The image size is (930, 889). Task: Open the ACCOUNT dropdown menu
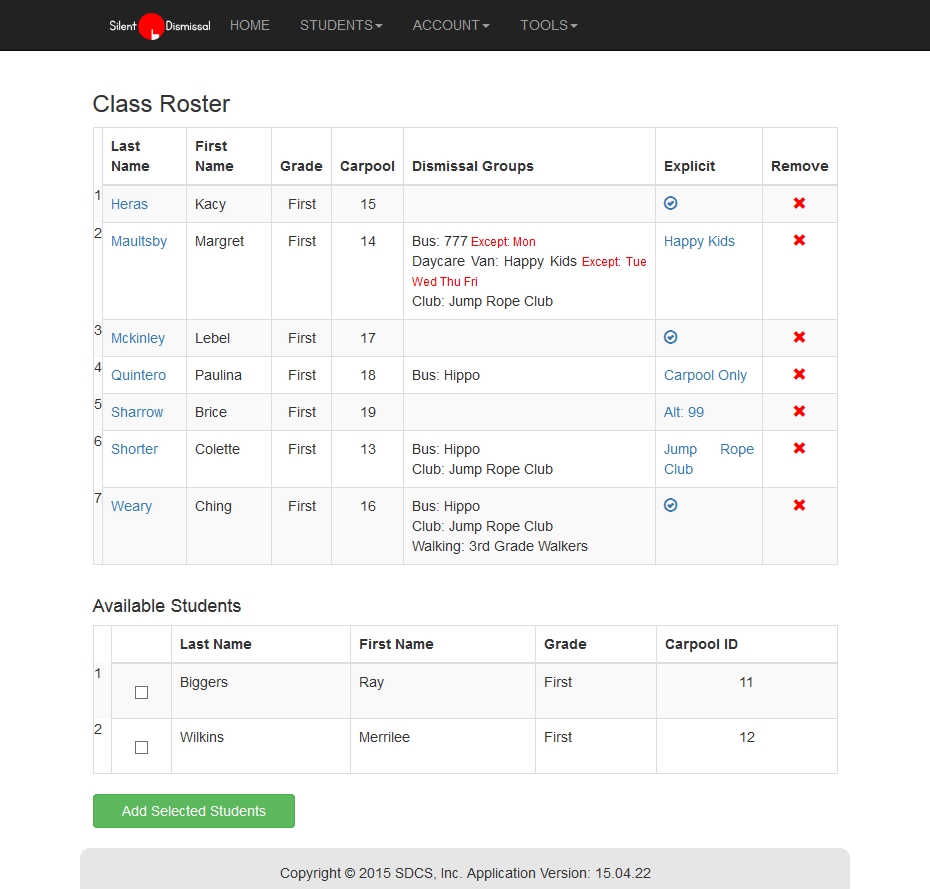pyautogui.click(x=451, y=25)
